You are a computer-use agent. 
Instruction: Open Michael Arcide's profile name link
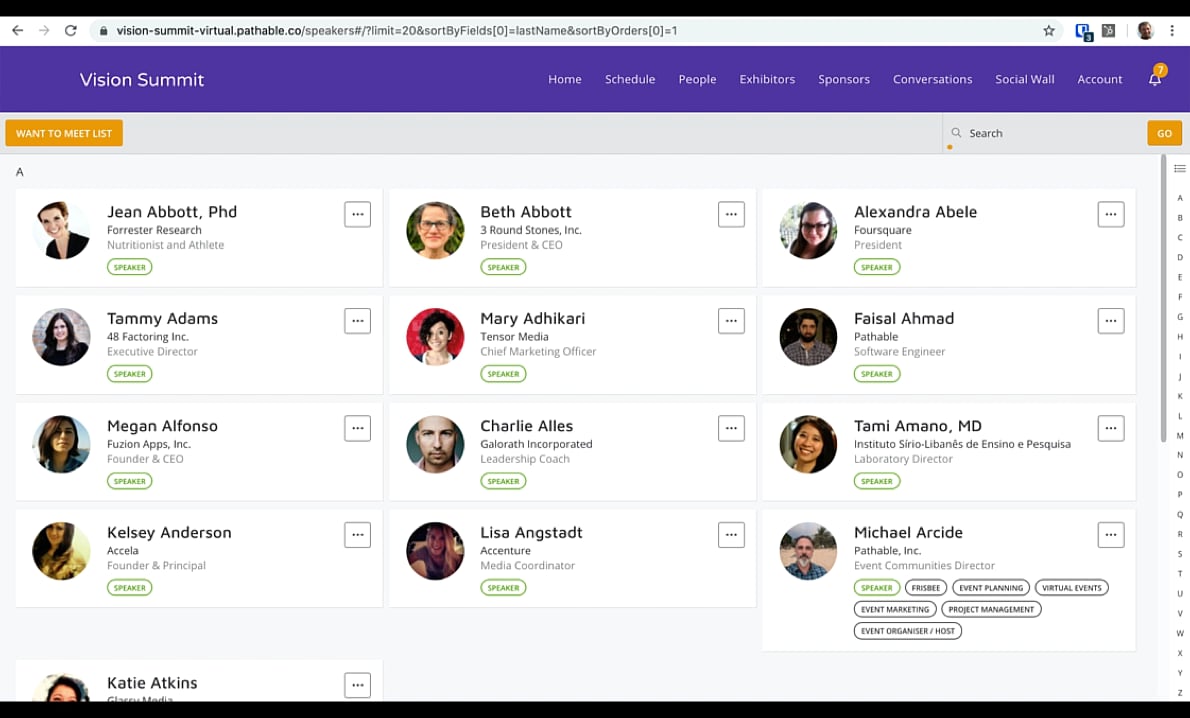point(908,532)
